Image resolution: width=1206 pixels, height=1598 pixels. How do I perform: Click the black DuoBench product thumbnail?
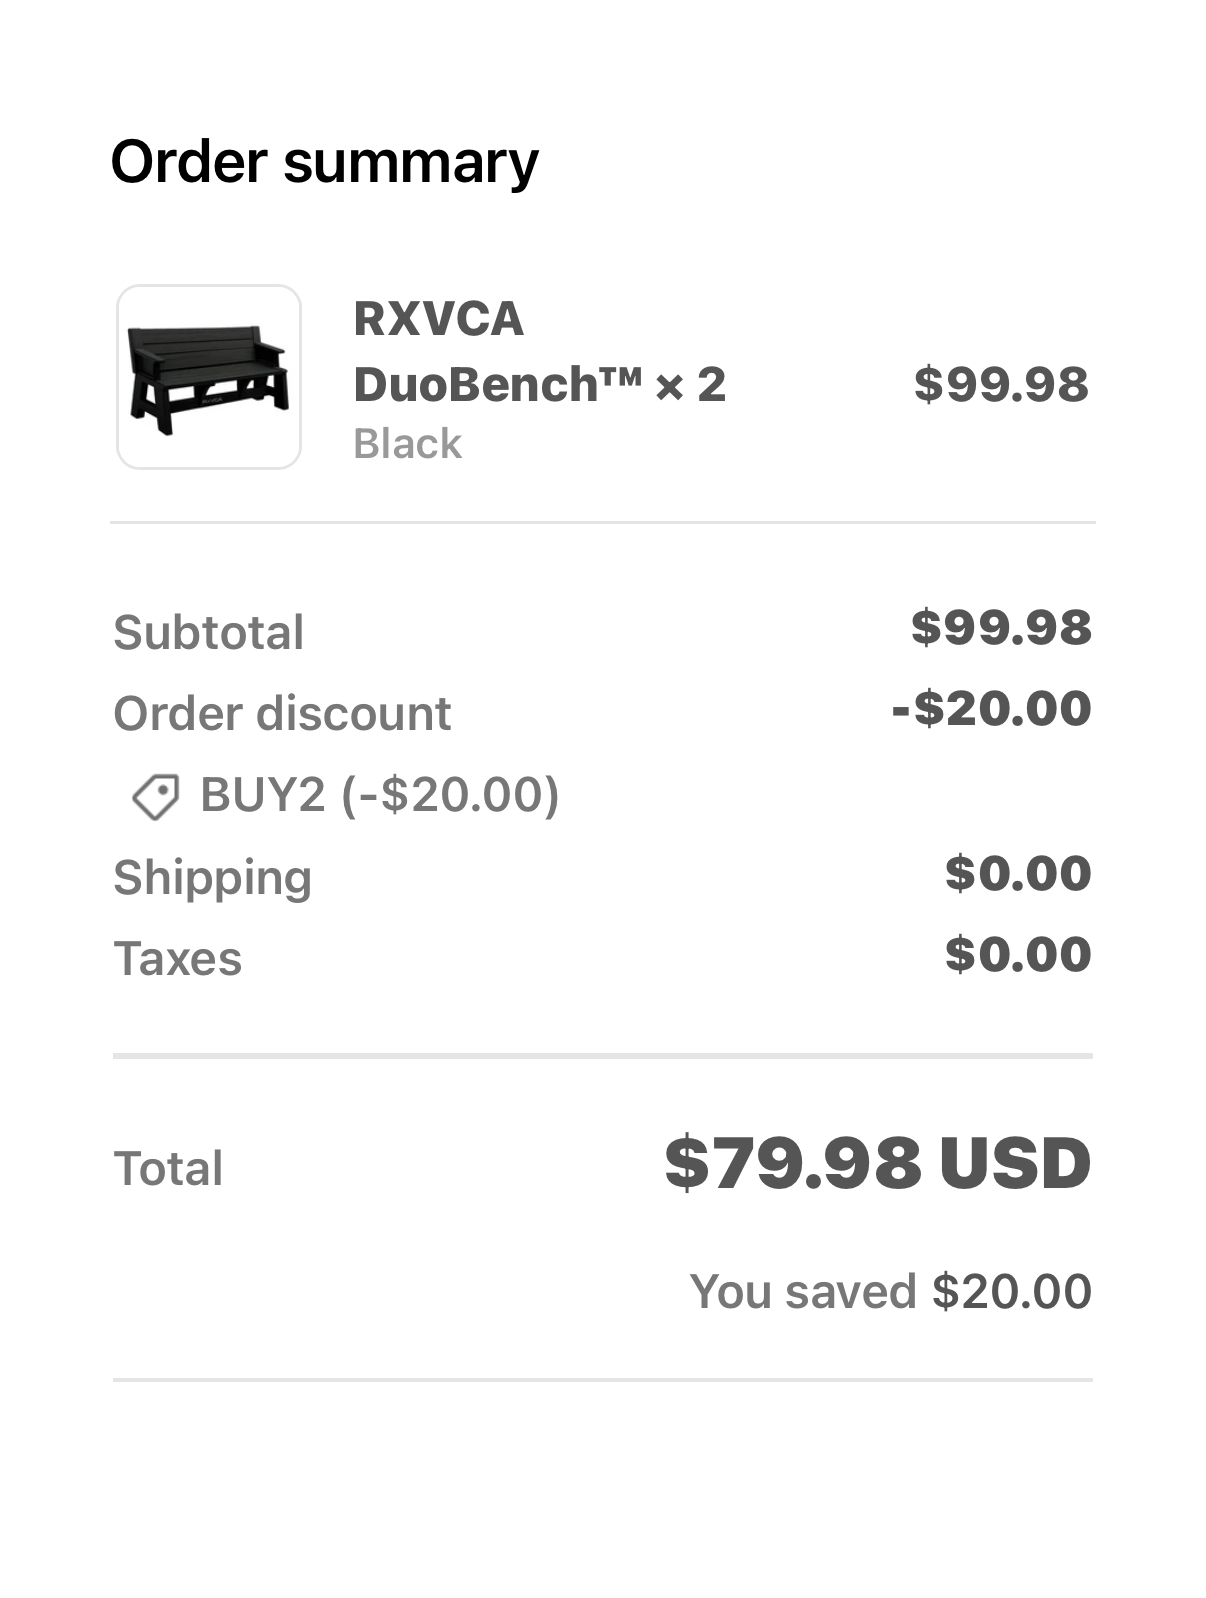tap(209, 377)
